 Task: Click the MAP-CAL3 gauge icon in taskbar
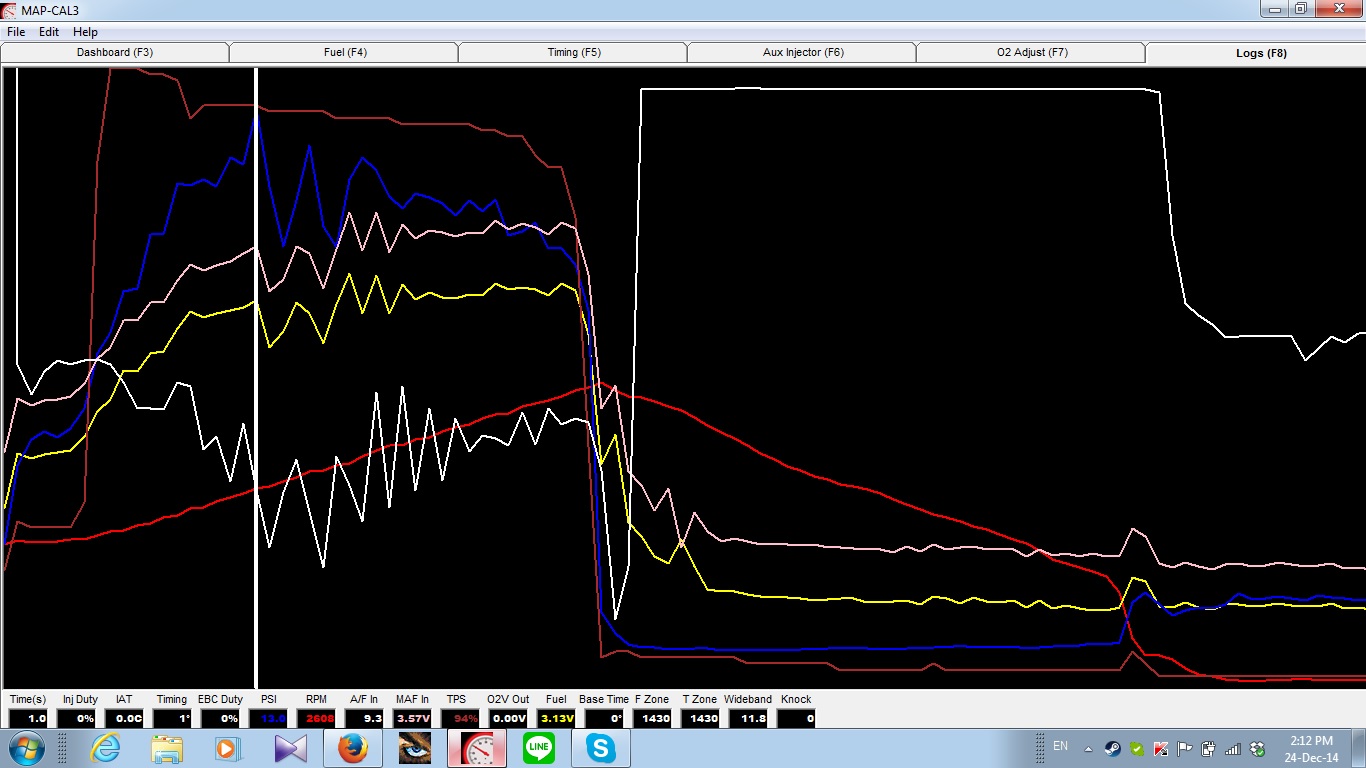click(x=476, y=748)
